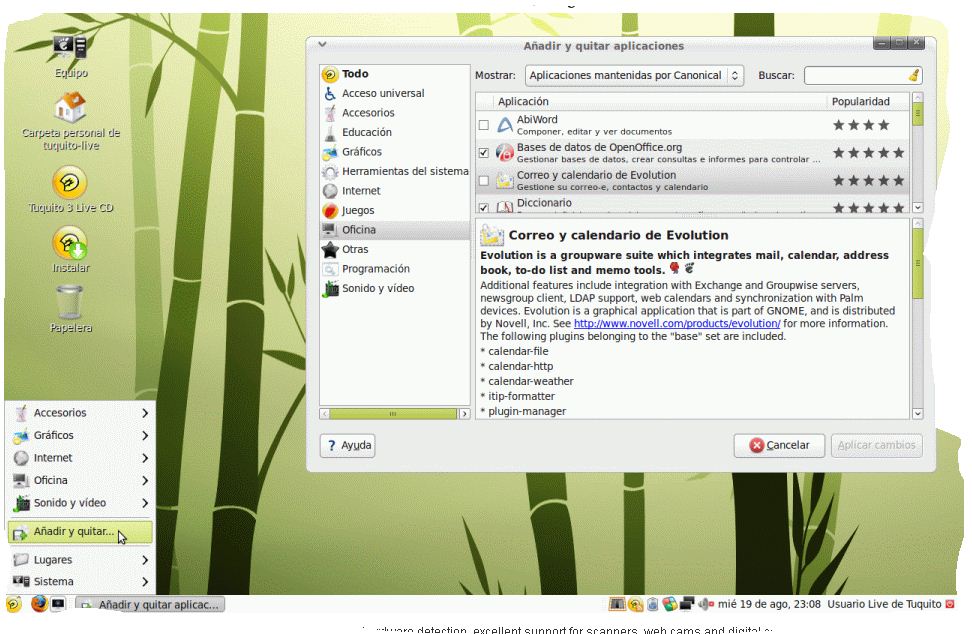Image resolution: width=972 pixels, height=634 pixels.
Task: Click the description pane scrollbar thumb
Action: click(917, 263)
